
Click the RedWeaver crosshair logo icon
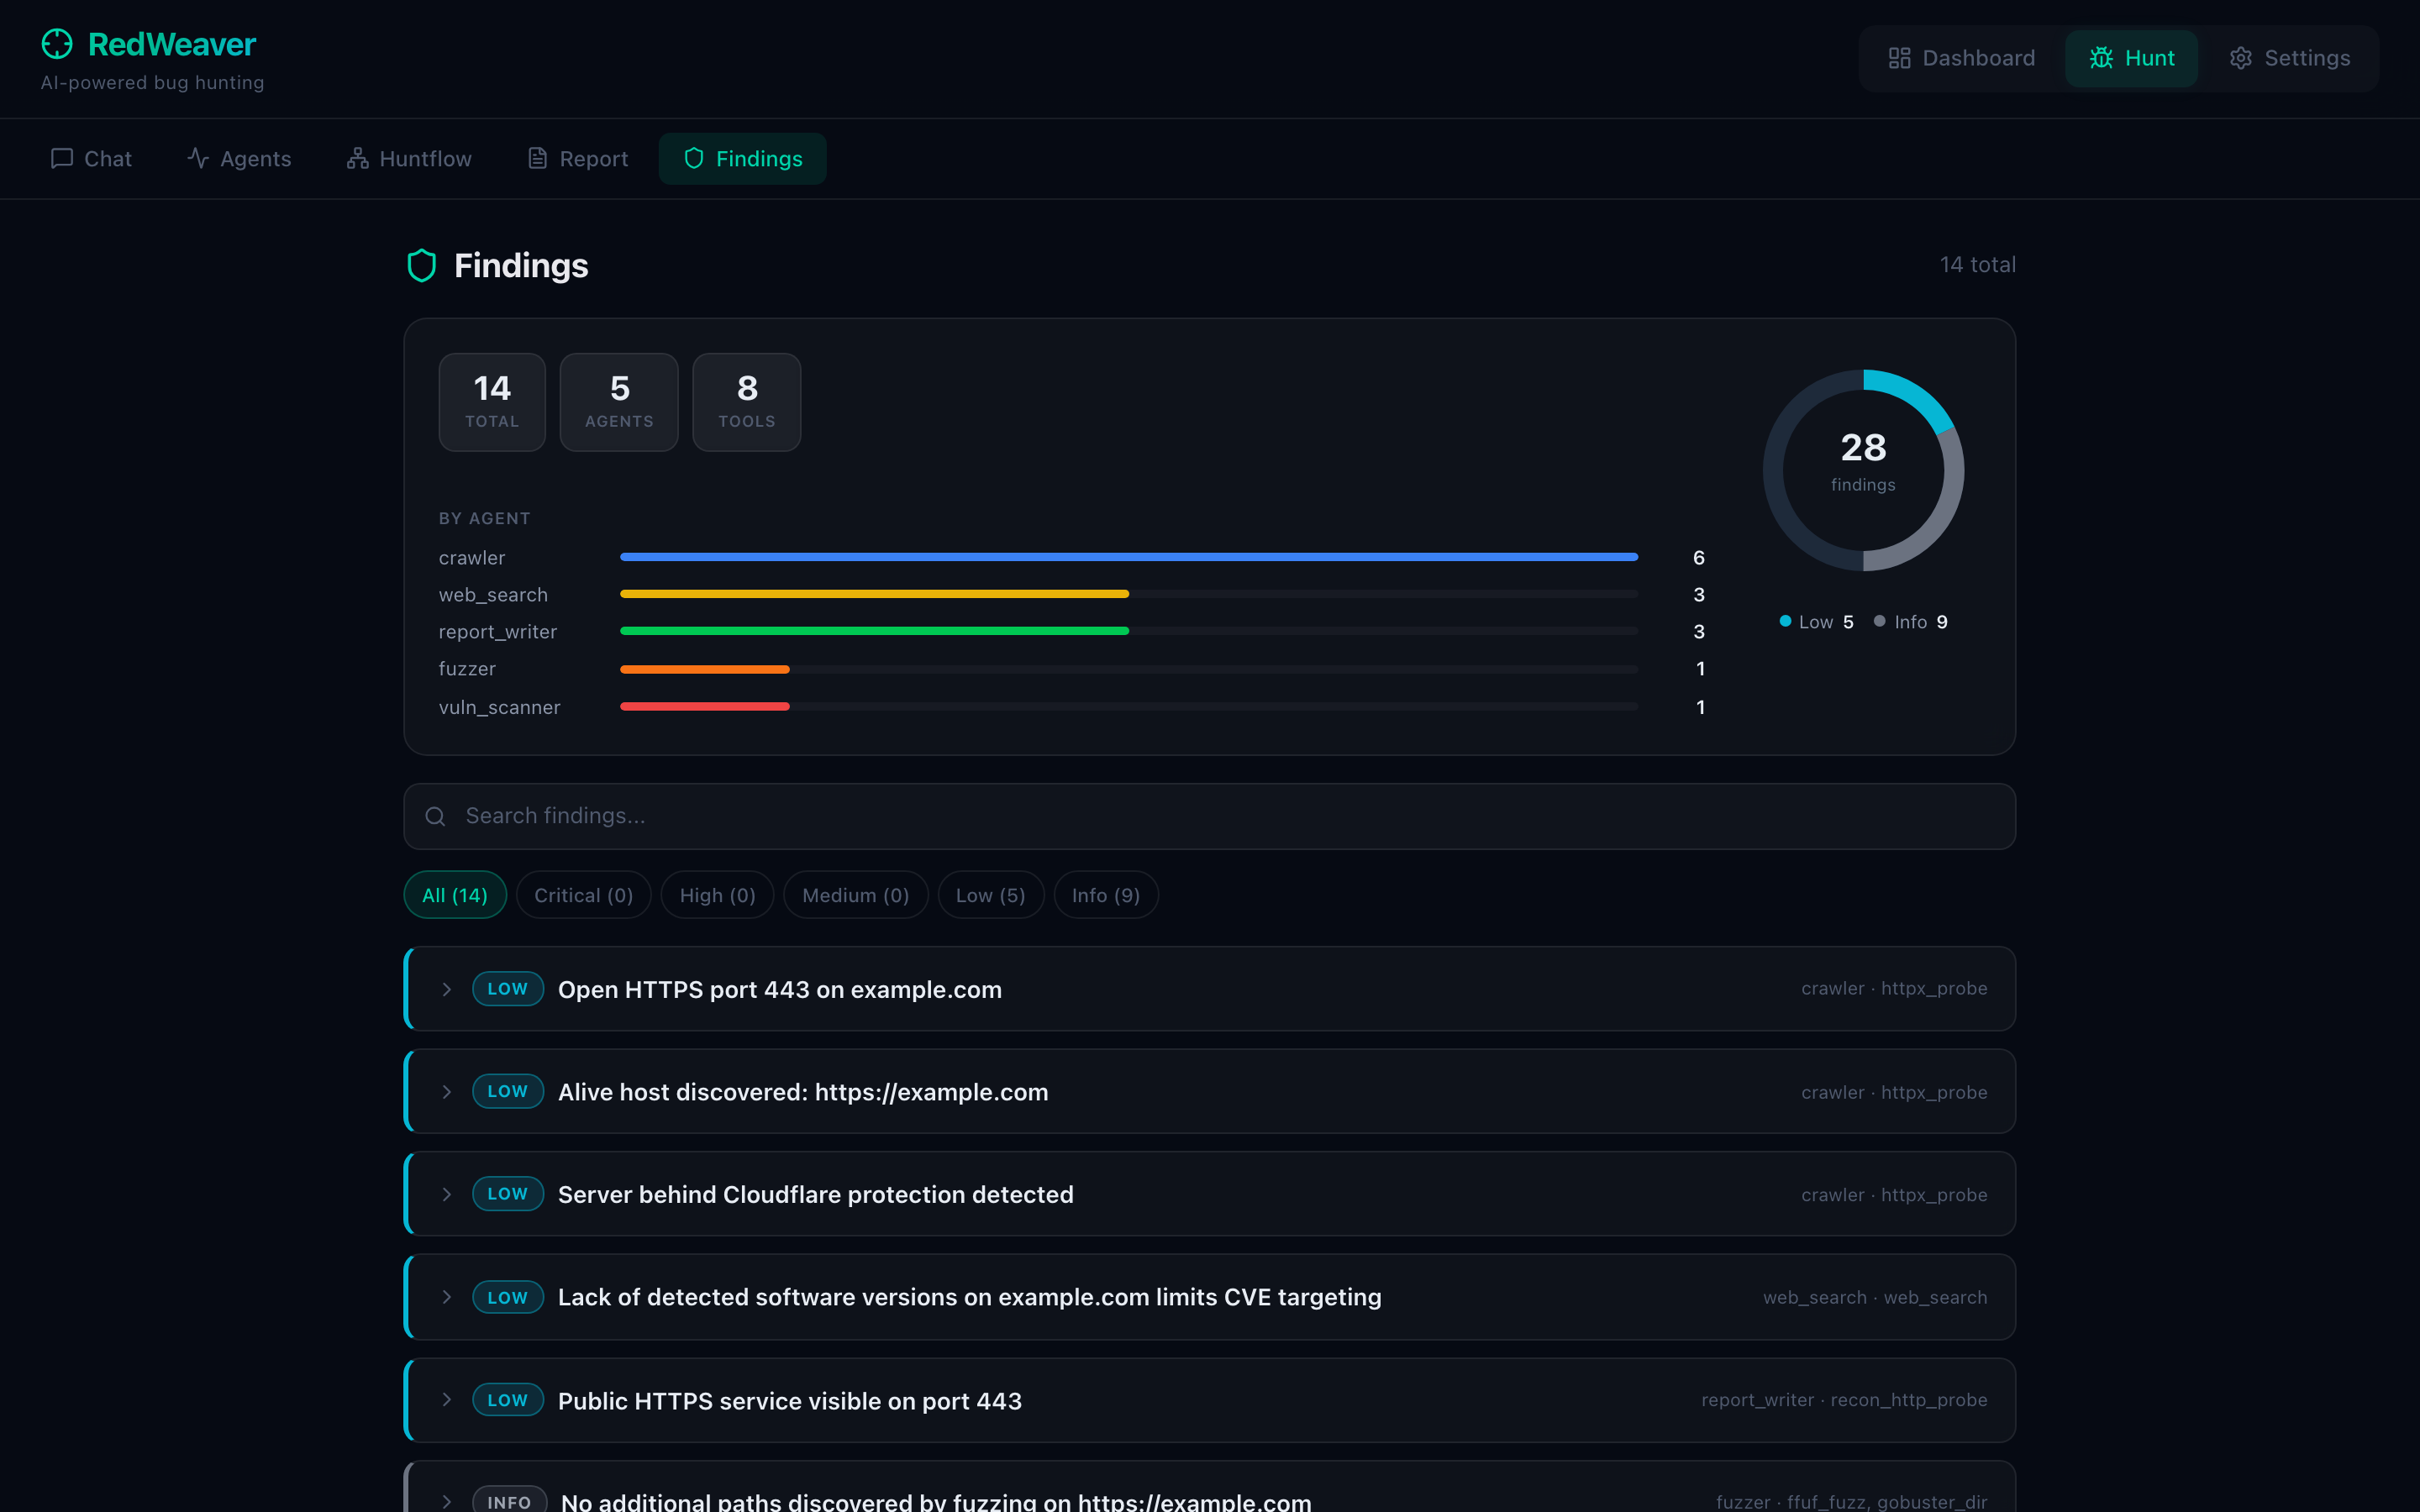pyautogui.click(x=57, y=44)
